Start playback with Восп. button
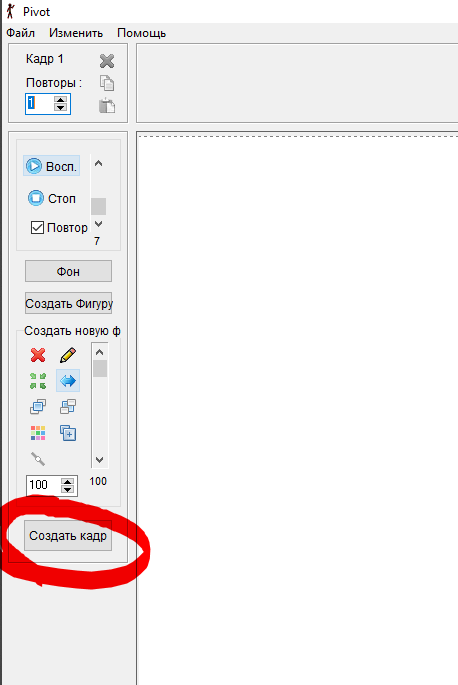458x685 pixels. [x=51, y=166]
